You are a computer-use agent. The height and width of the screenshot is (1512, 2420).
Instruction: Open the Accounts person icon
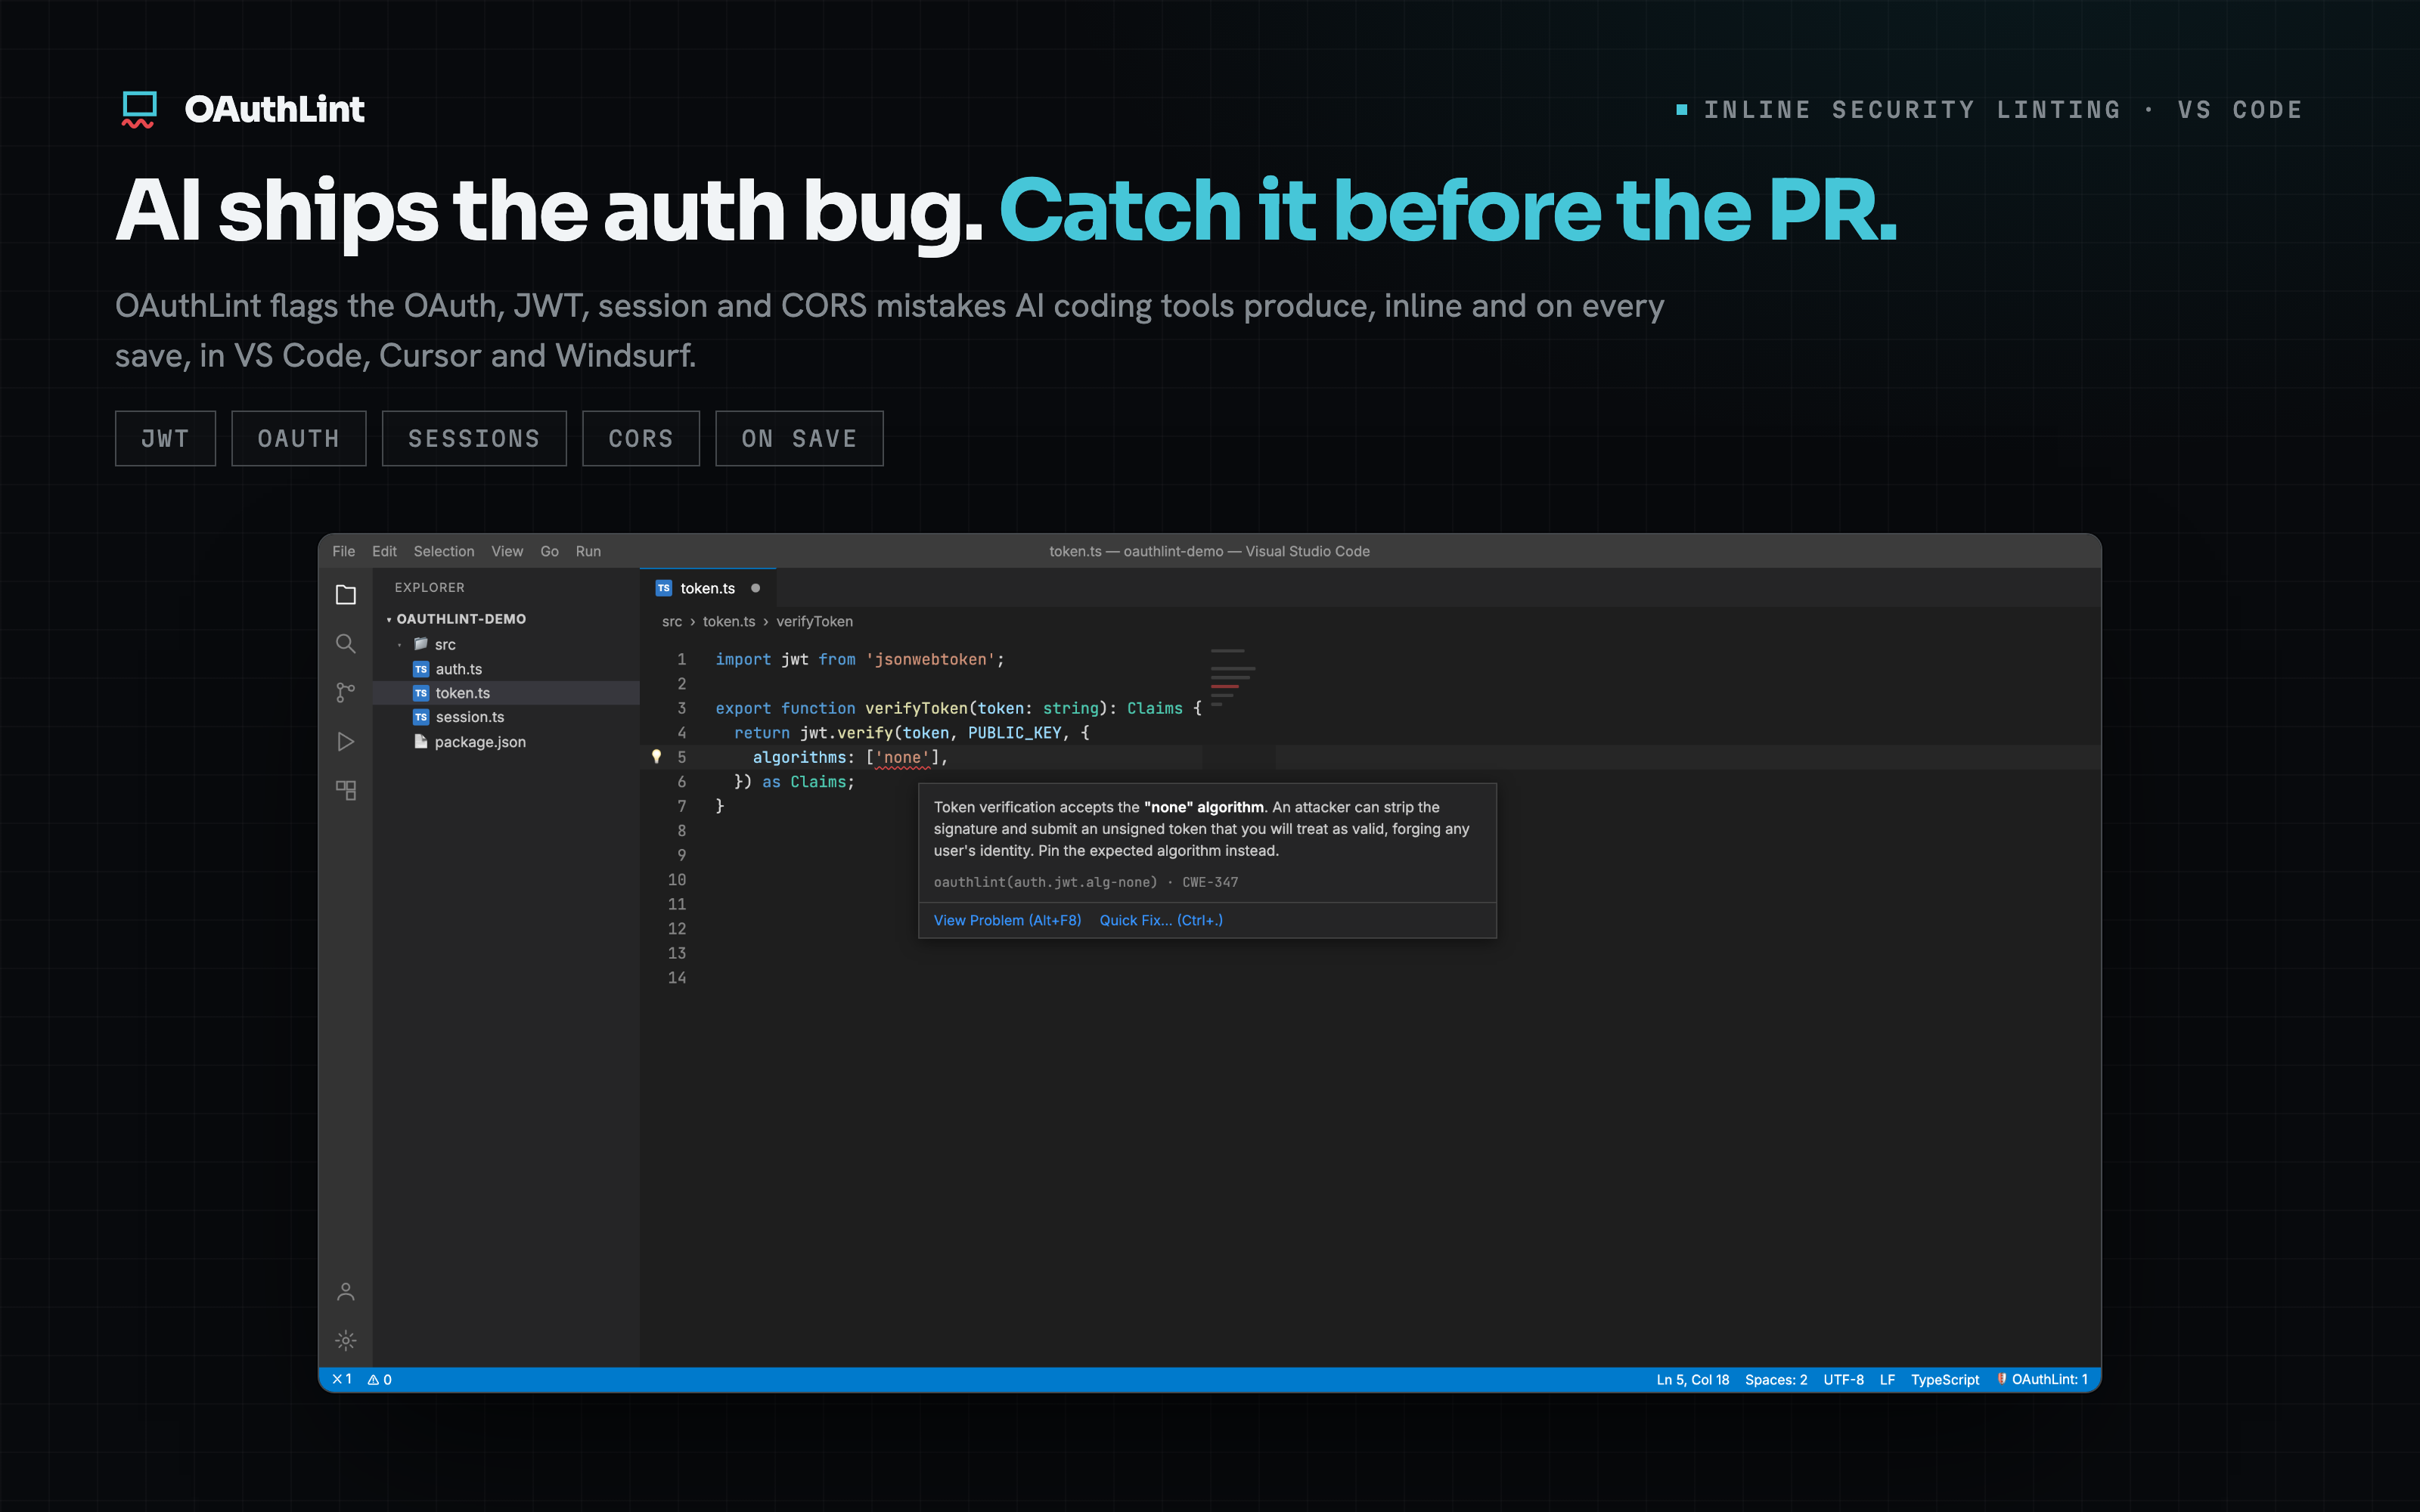tap(345, 1292)
